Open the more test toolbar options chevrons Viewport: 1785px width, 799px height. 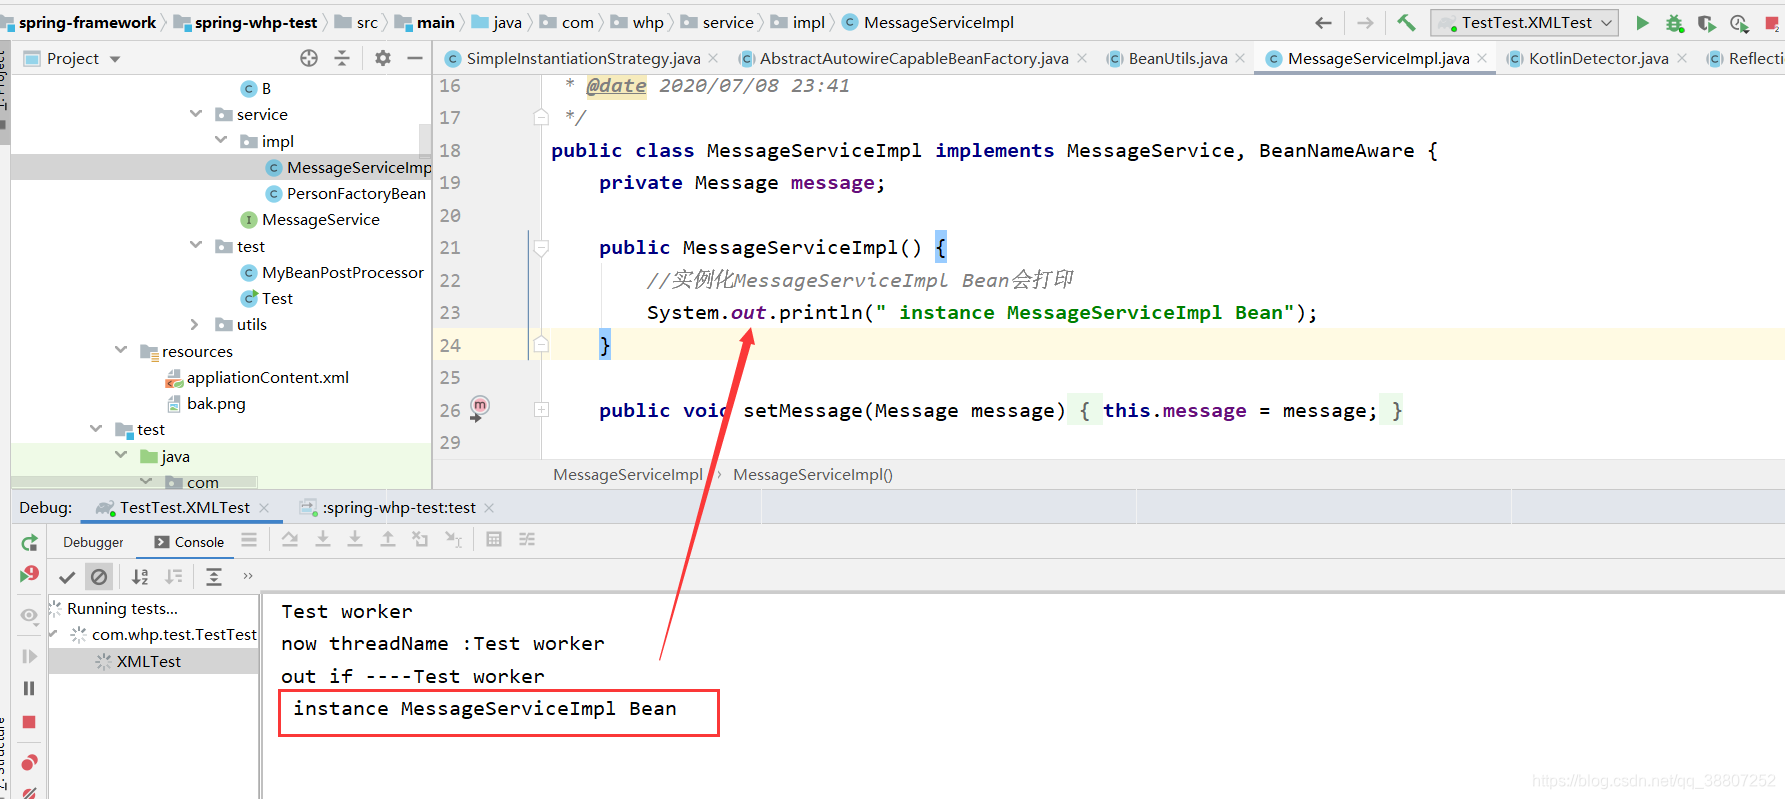pyautogui.click(x=248, y=576)
